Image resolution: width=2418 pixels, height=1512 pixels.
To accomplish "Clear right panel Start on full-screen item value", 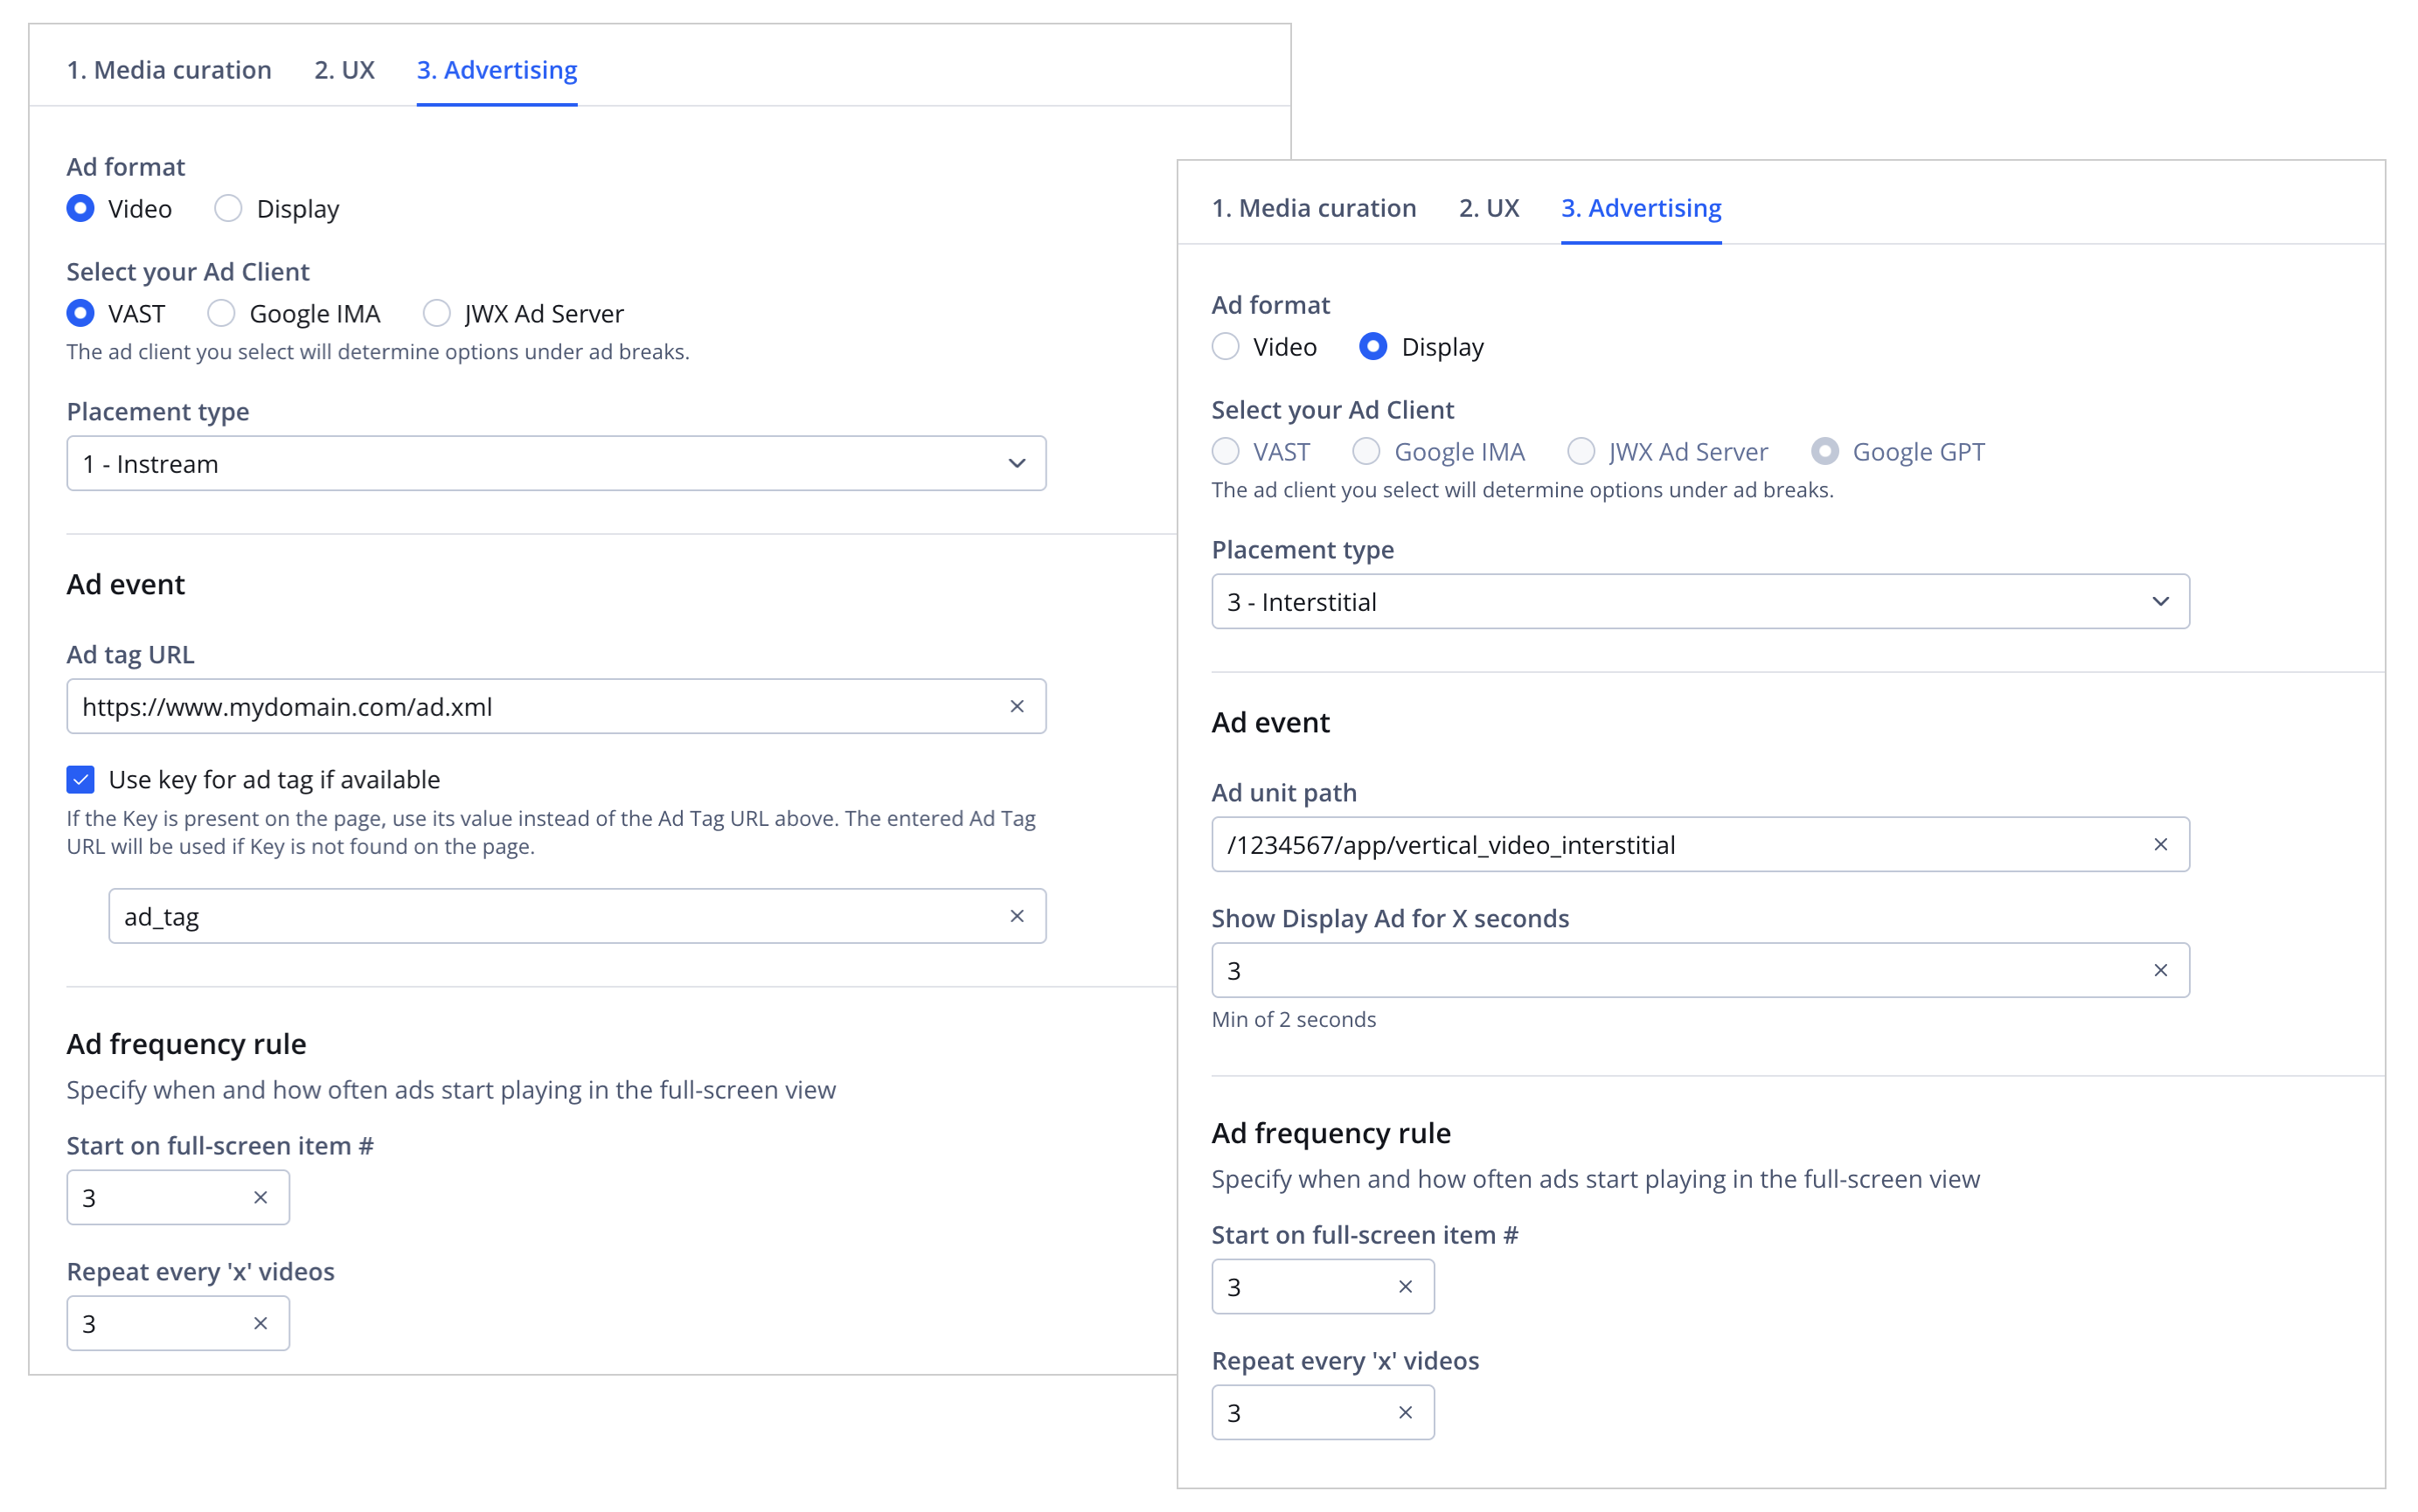I will 1405,1287.
